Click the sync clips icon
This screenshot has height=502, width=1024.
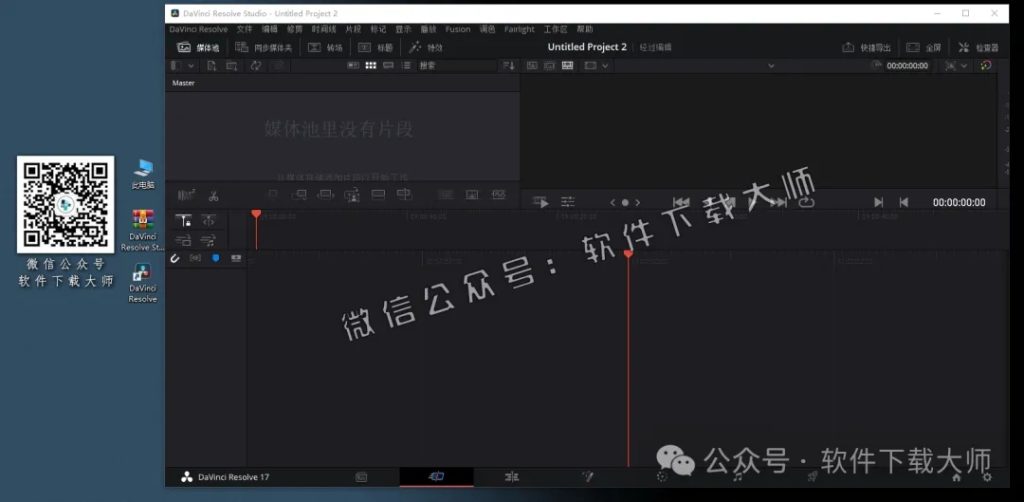(x=255, y=65)
